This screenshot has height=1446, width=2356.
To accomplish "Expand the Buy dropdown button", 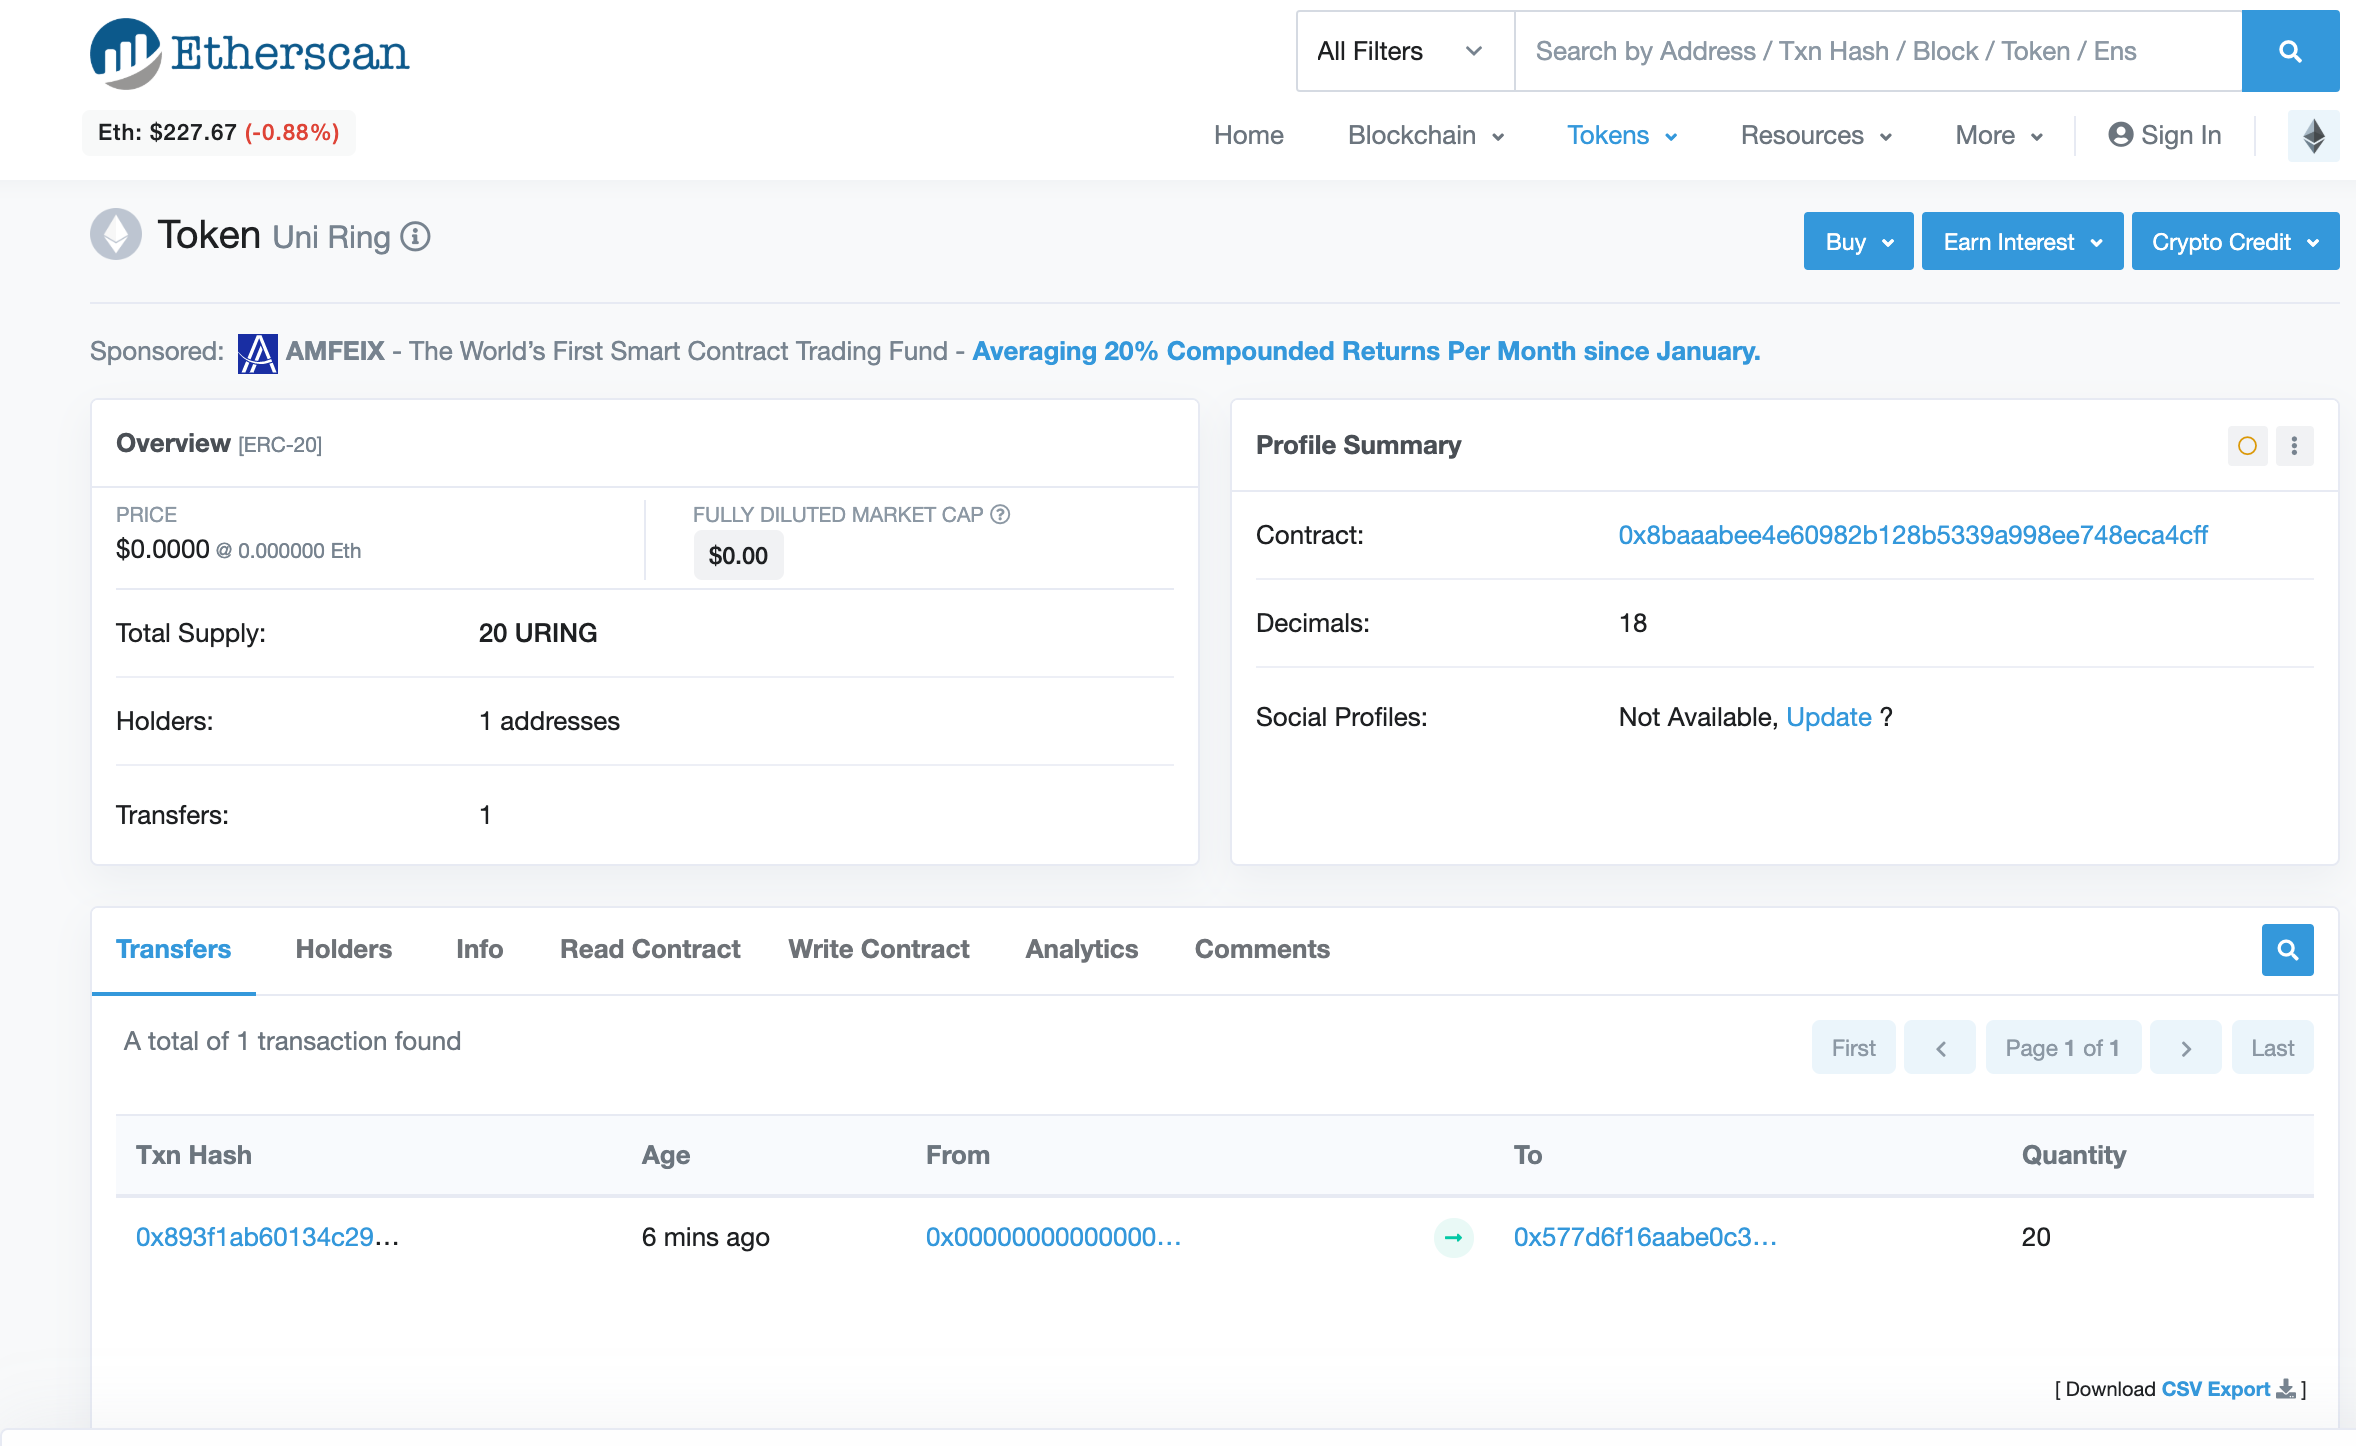I will 1857,242.
